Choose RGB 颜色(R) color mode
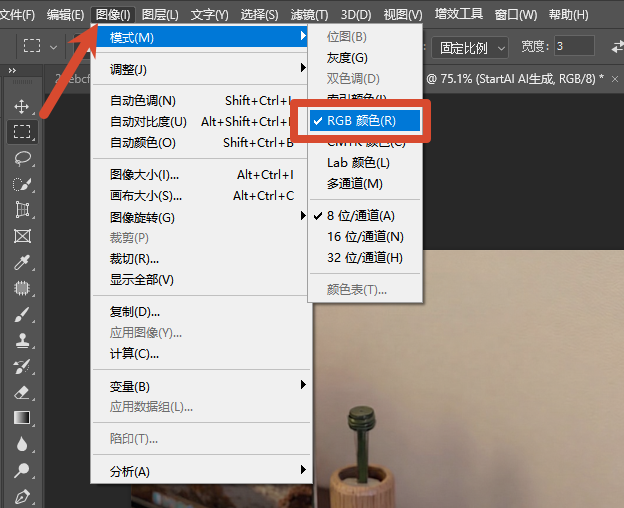The image size is (624, 508). tap(365, 121)
